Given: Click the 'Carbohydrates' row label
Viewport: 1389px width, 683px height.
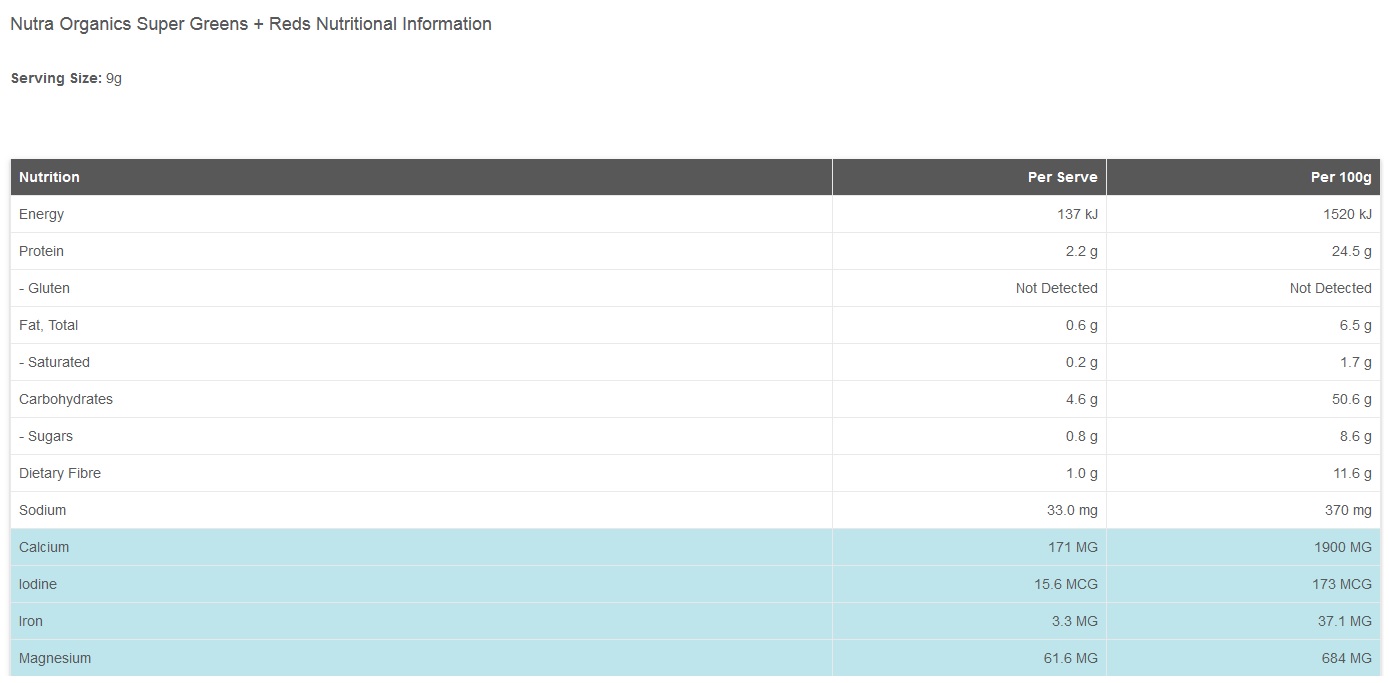Looking at the screenshot, I should coord(66,399).
